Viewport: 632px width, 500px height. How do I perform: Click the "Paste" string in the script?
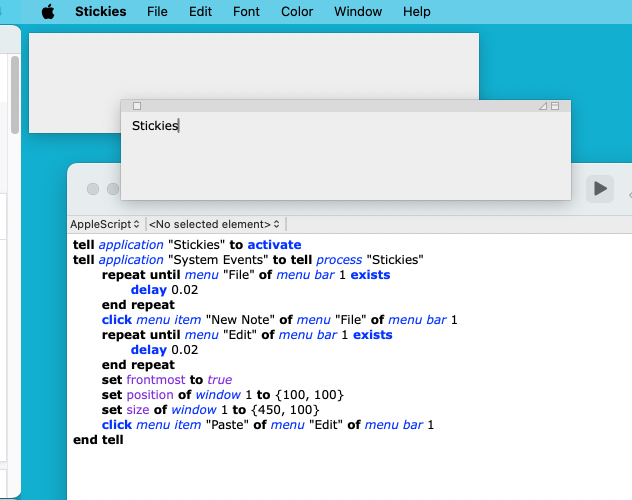point(227,425)
